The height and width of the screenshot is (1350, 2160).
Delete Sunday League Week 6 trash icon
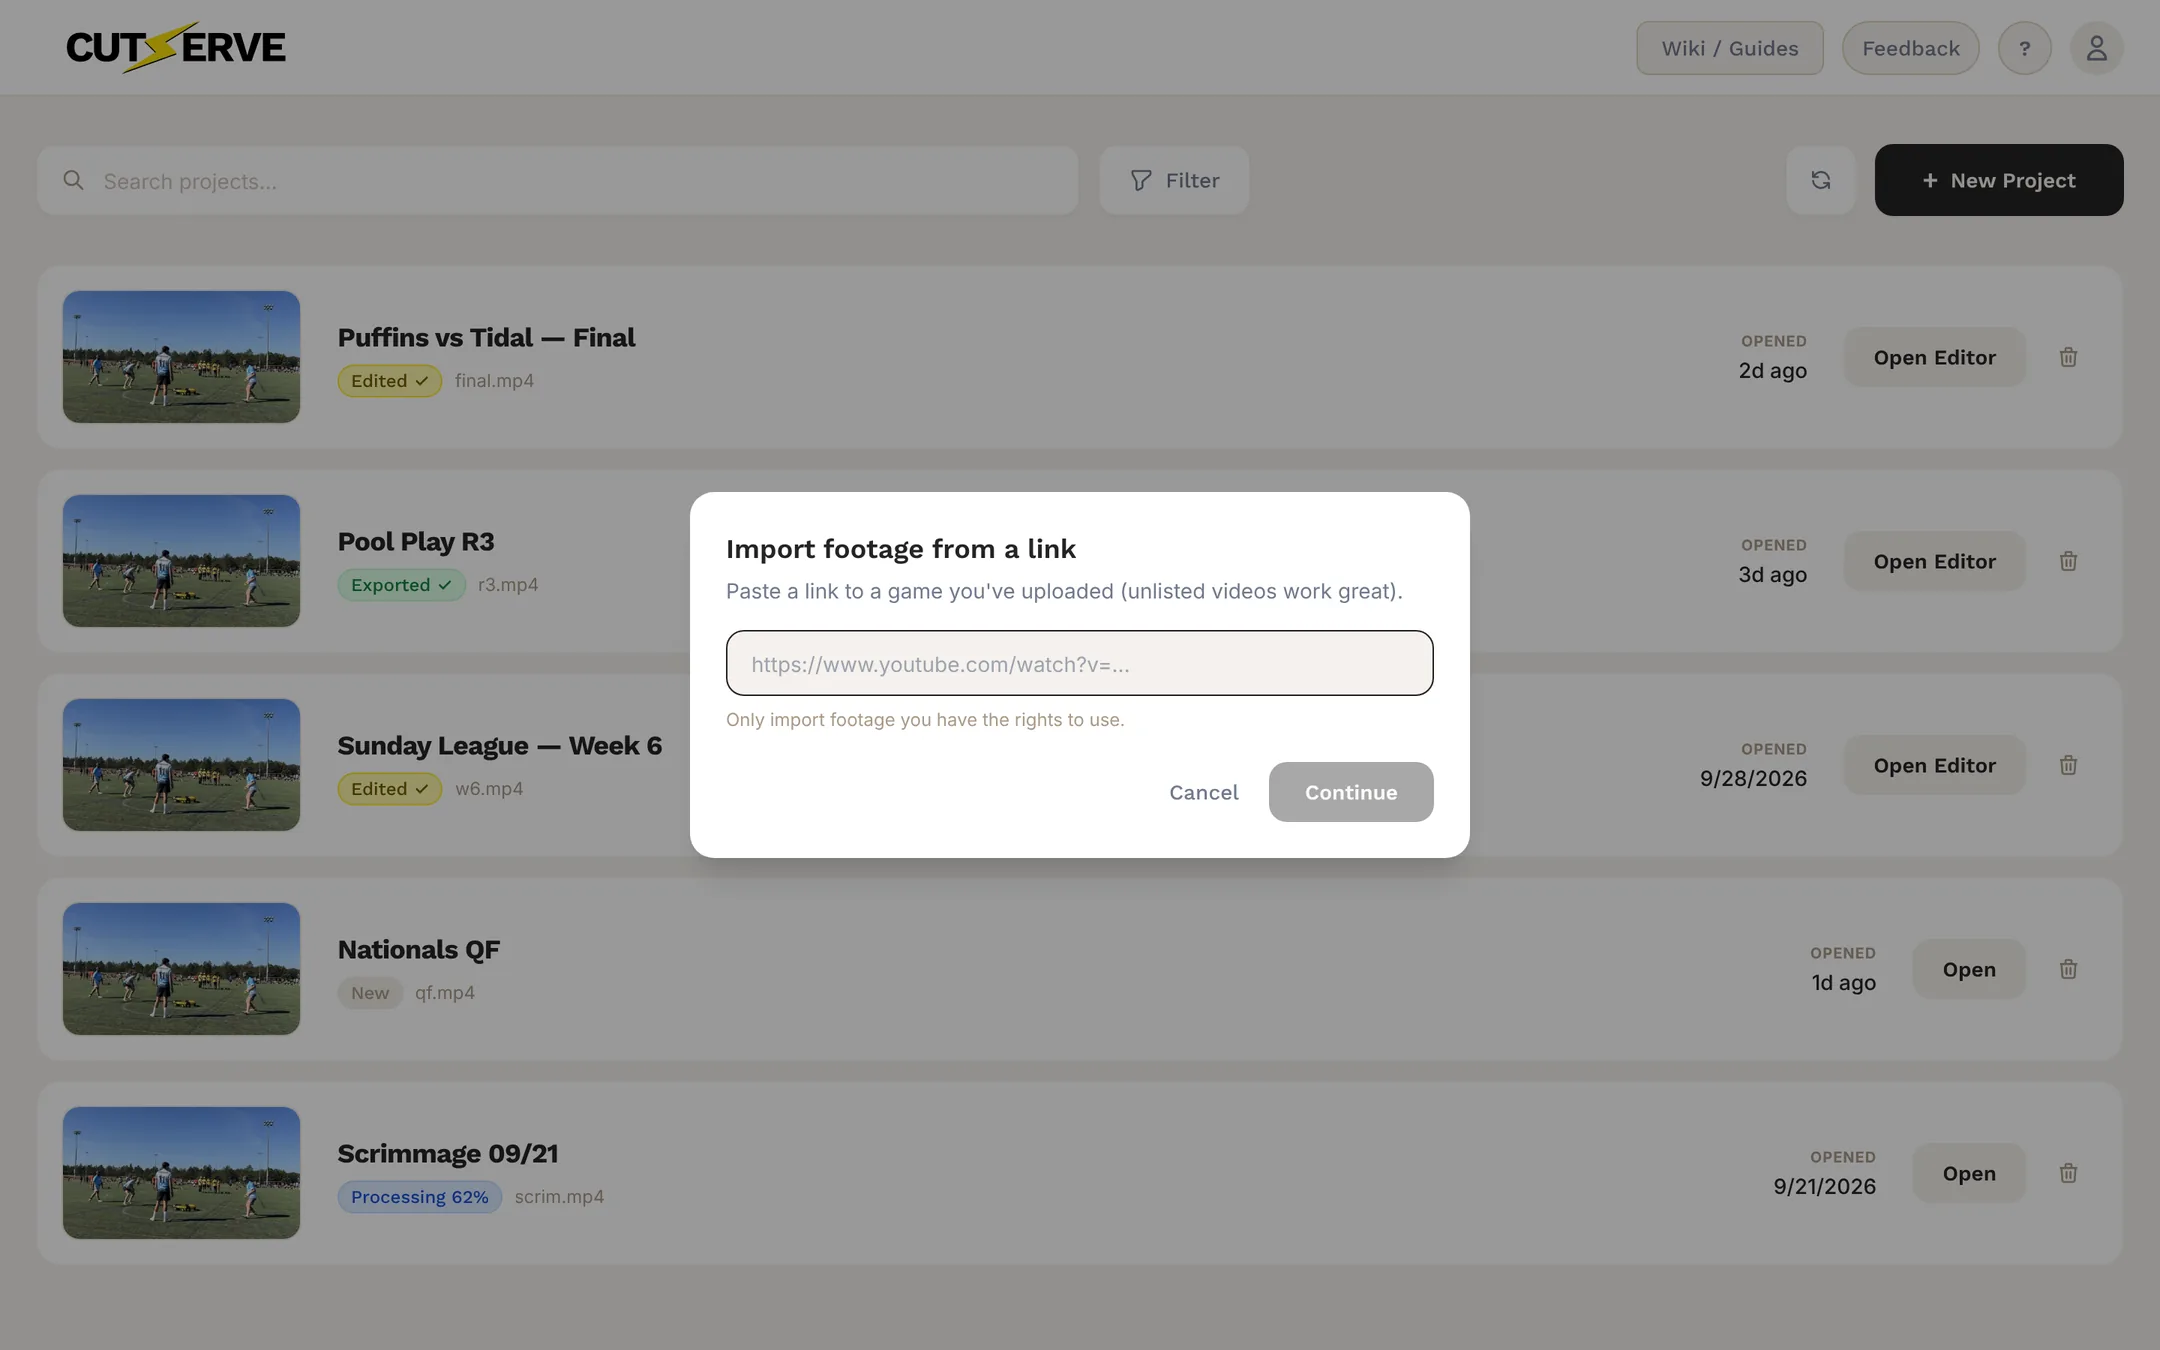tap(2069, 765)
